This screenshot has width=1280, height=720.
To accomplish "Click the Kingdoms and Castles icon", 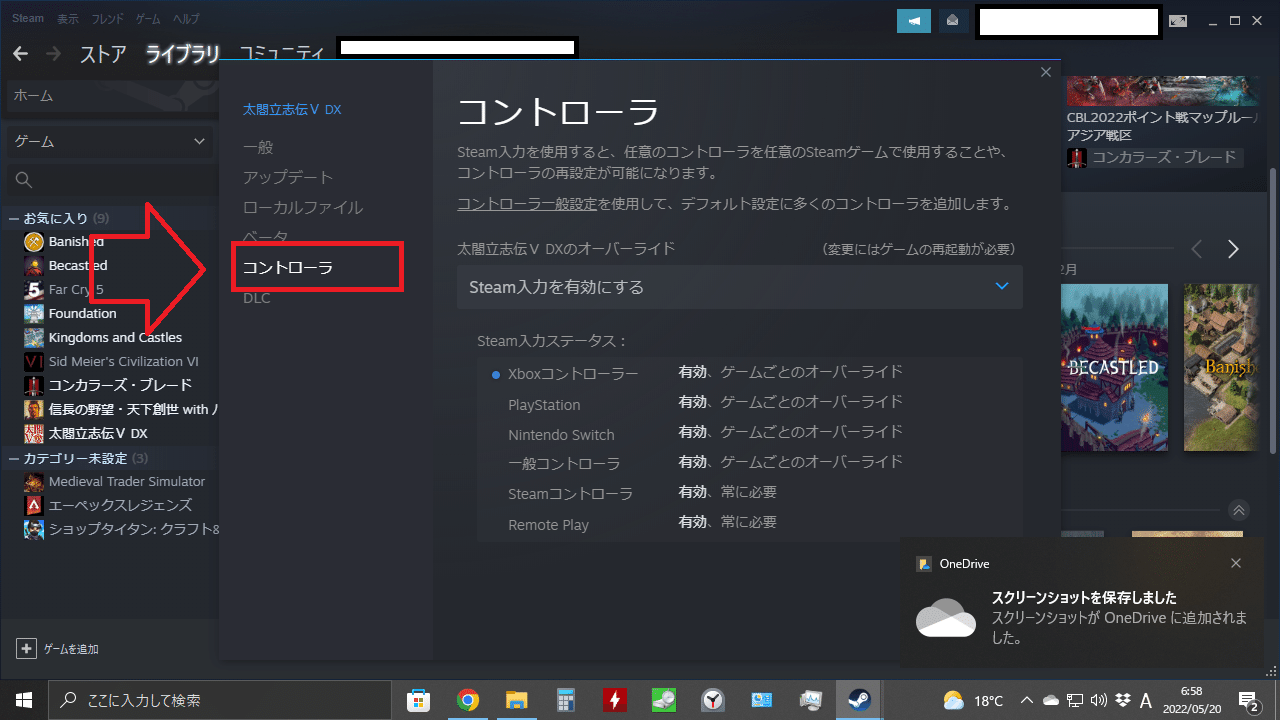I will pos(34,338).
